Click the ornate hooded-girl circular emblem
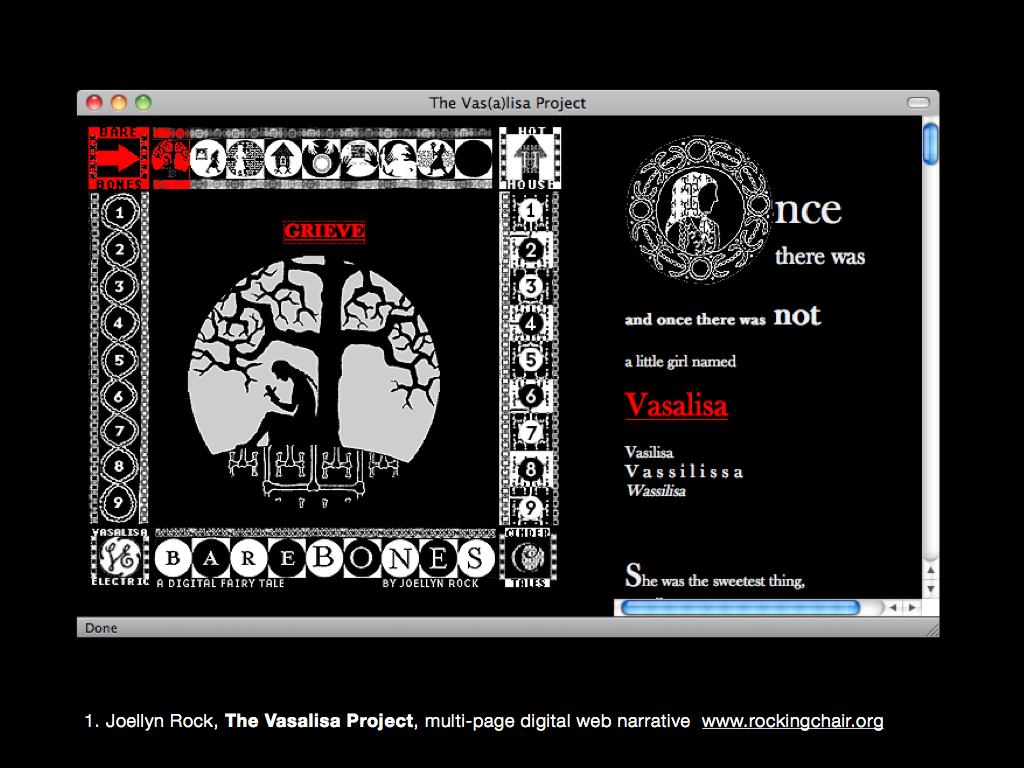The image size is (1024, 768). pos(699,211)
